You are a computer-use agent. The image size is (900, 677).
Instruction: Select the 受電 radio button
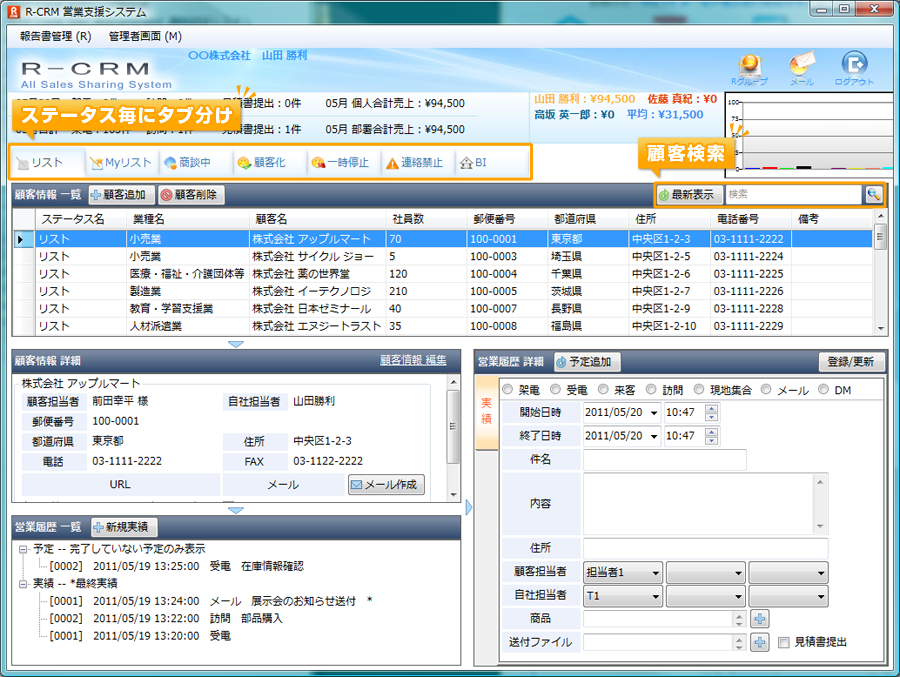click(555, 390)
